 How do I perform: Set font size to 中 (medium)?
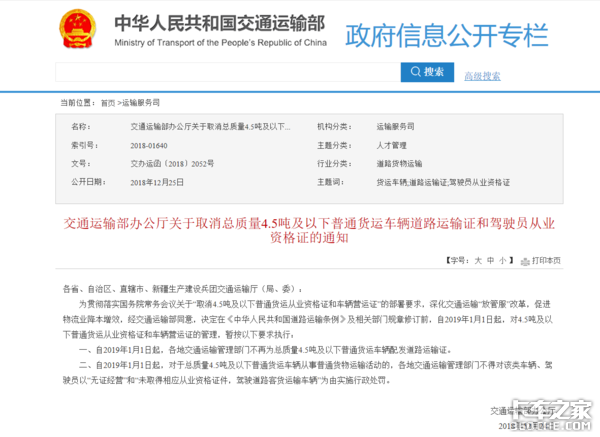tap(490, 260)
